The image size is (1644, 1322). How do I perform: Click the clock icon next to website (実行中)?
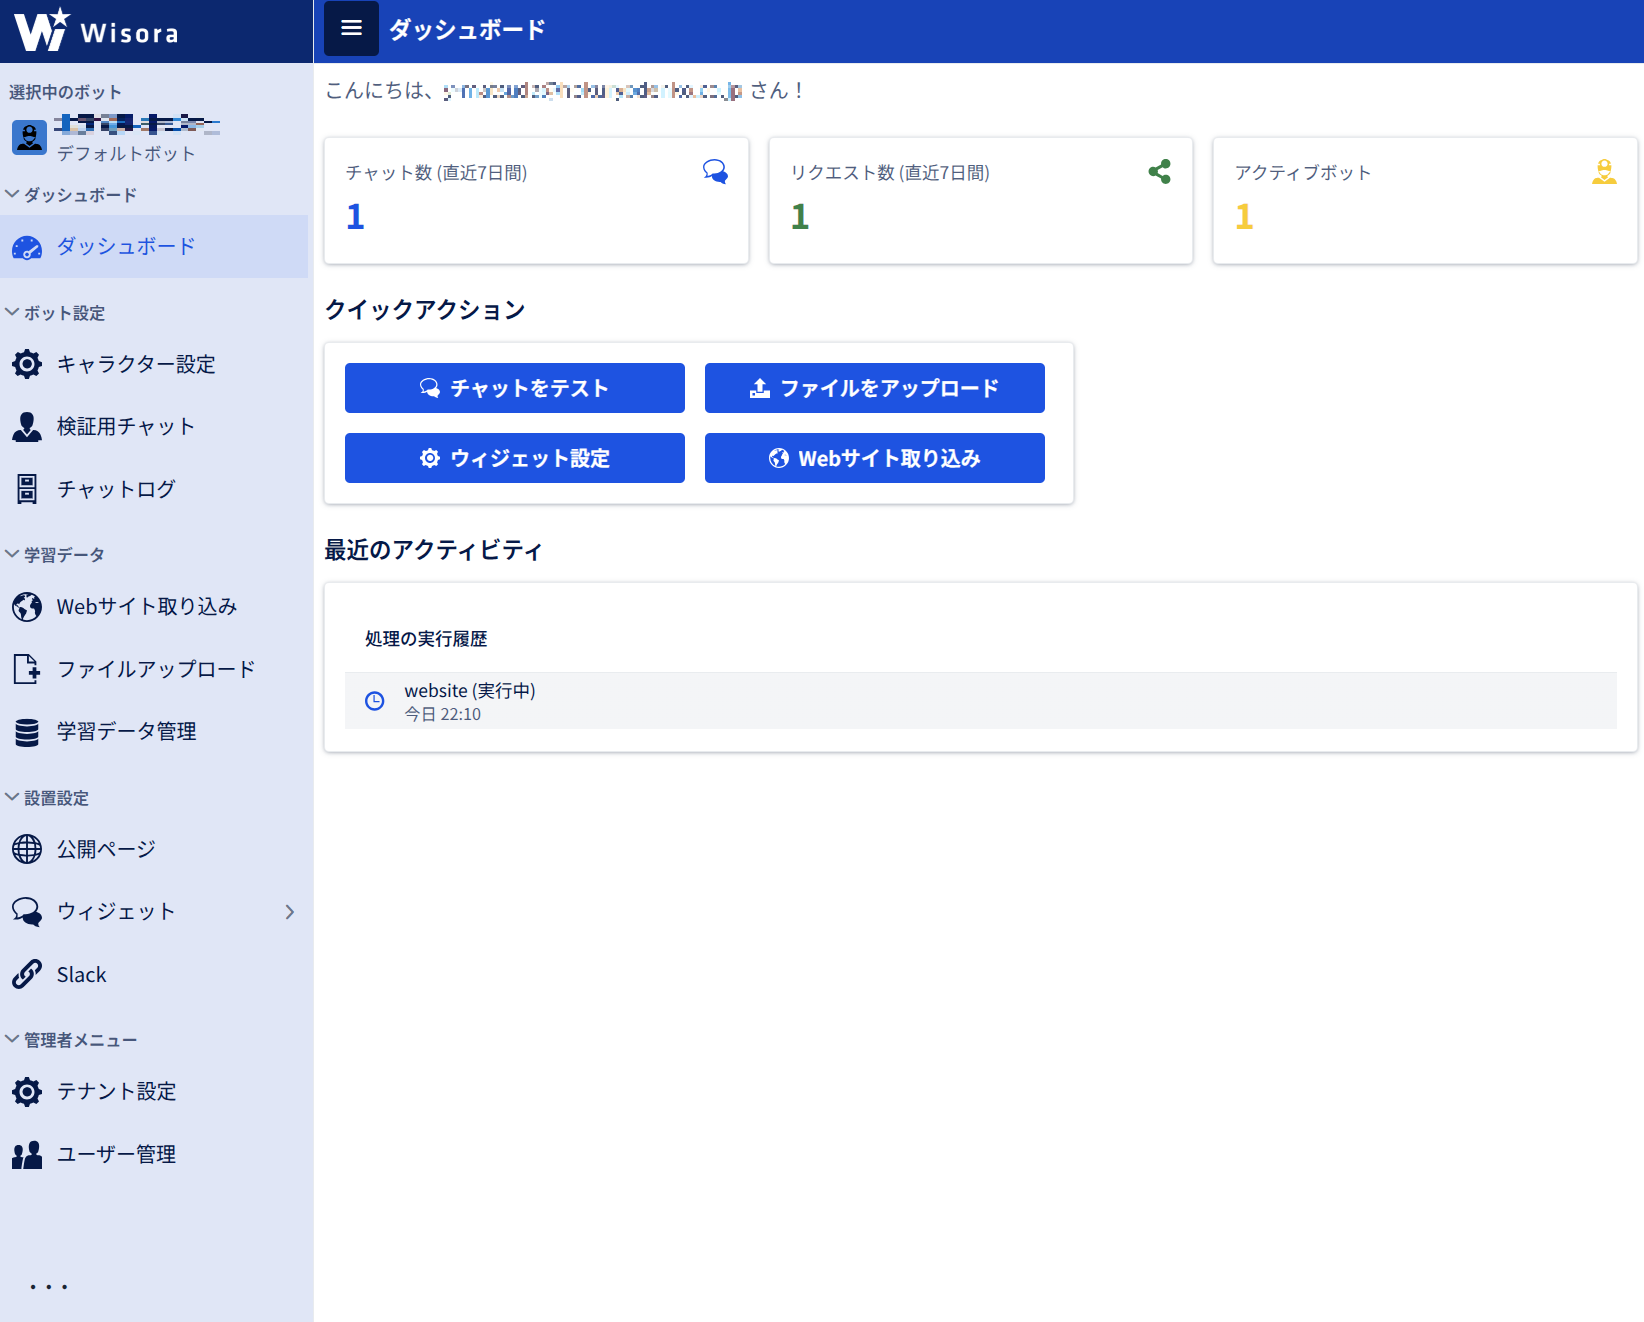[375, 701]
